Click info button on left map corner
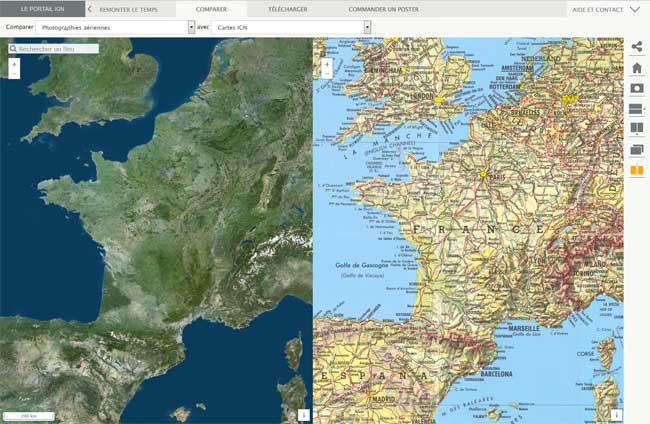This screenshot has width=650, height=424. click(x=304, y=415)
